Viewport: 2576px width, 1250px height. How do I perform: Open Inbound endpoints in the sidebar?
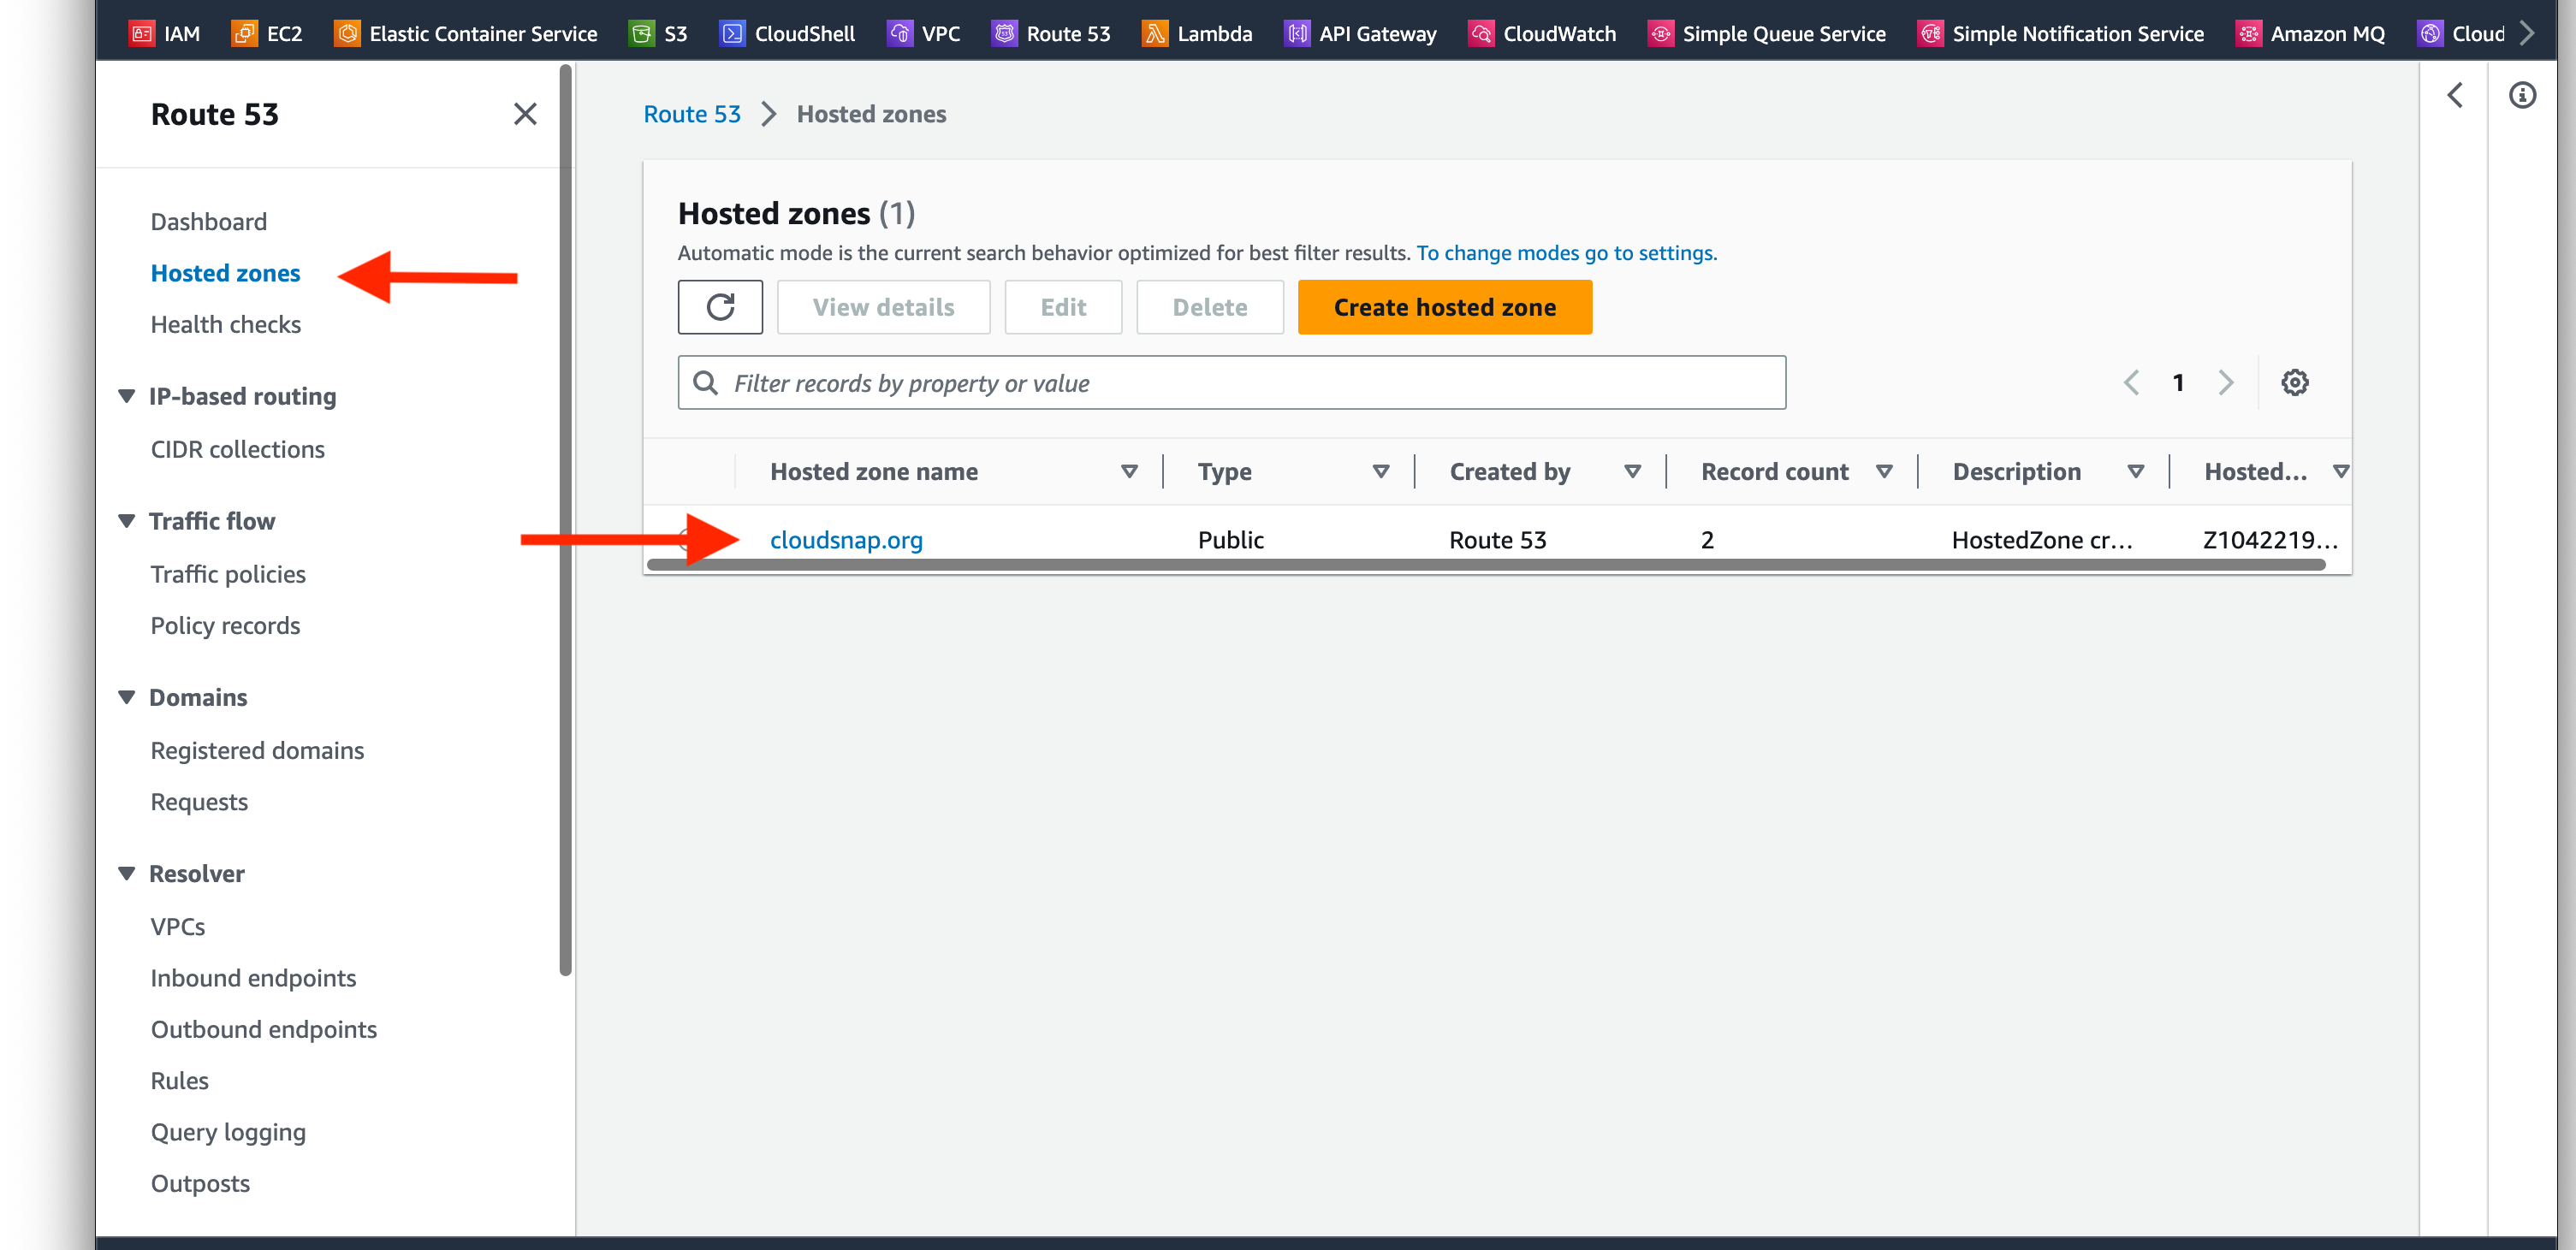pos(253,978)
